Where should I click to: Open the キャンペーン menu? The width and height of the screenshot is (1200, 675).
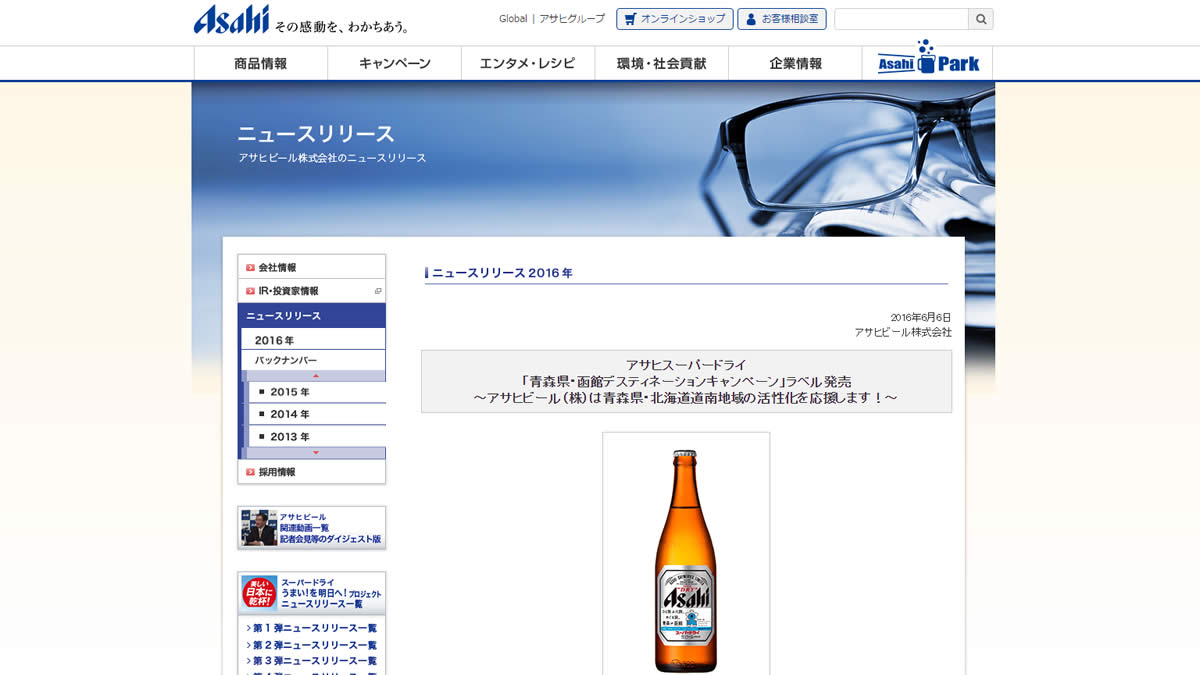click(x=394, y=63)
